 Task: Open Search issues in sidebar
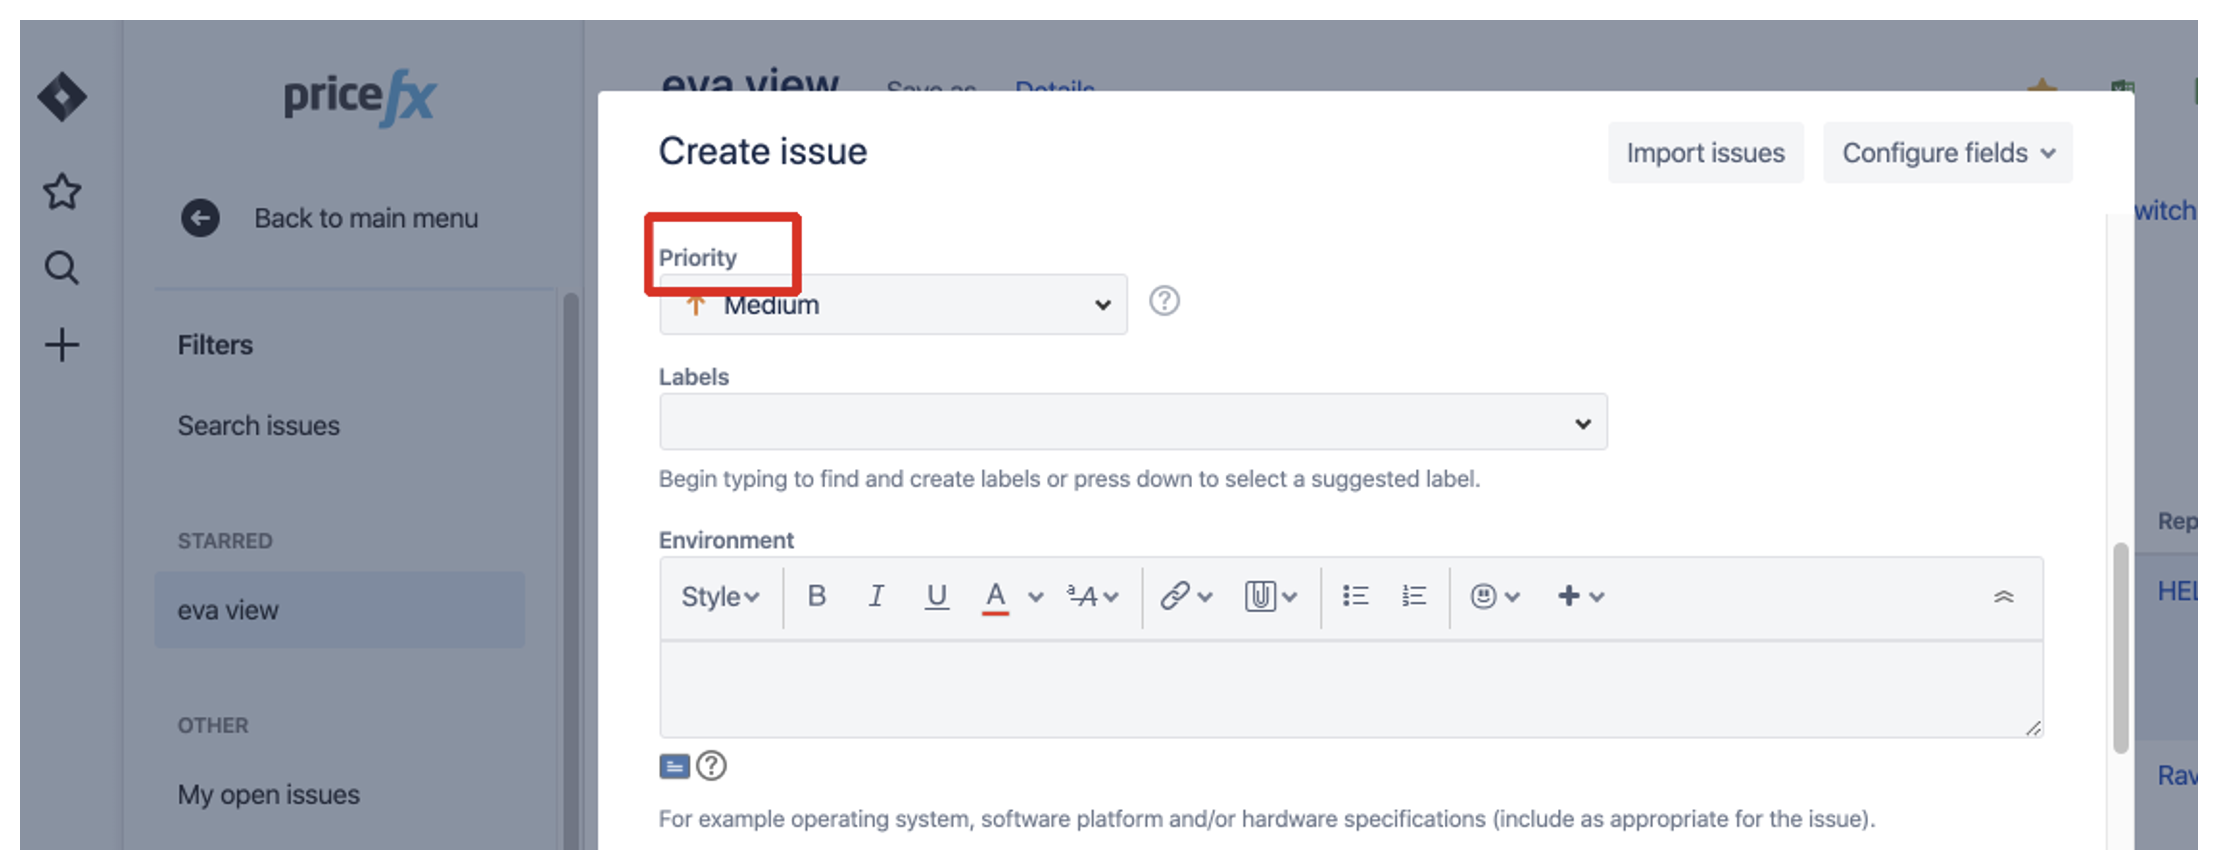(259, 426)
